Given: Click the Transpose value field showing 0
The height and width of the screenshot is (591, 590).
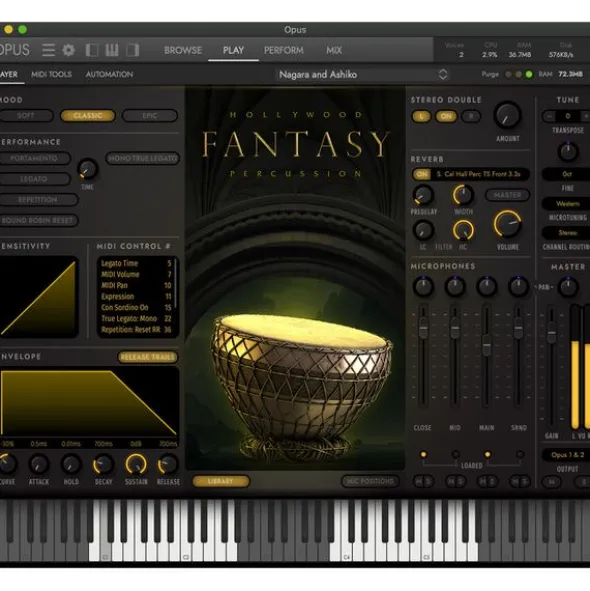Looking at the screenshot, I should tap(567, 116).
